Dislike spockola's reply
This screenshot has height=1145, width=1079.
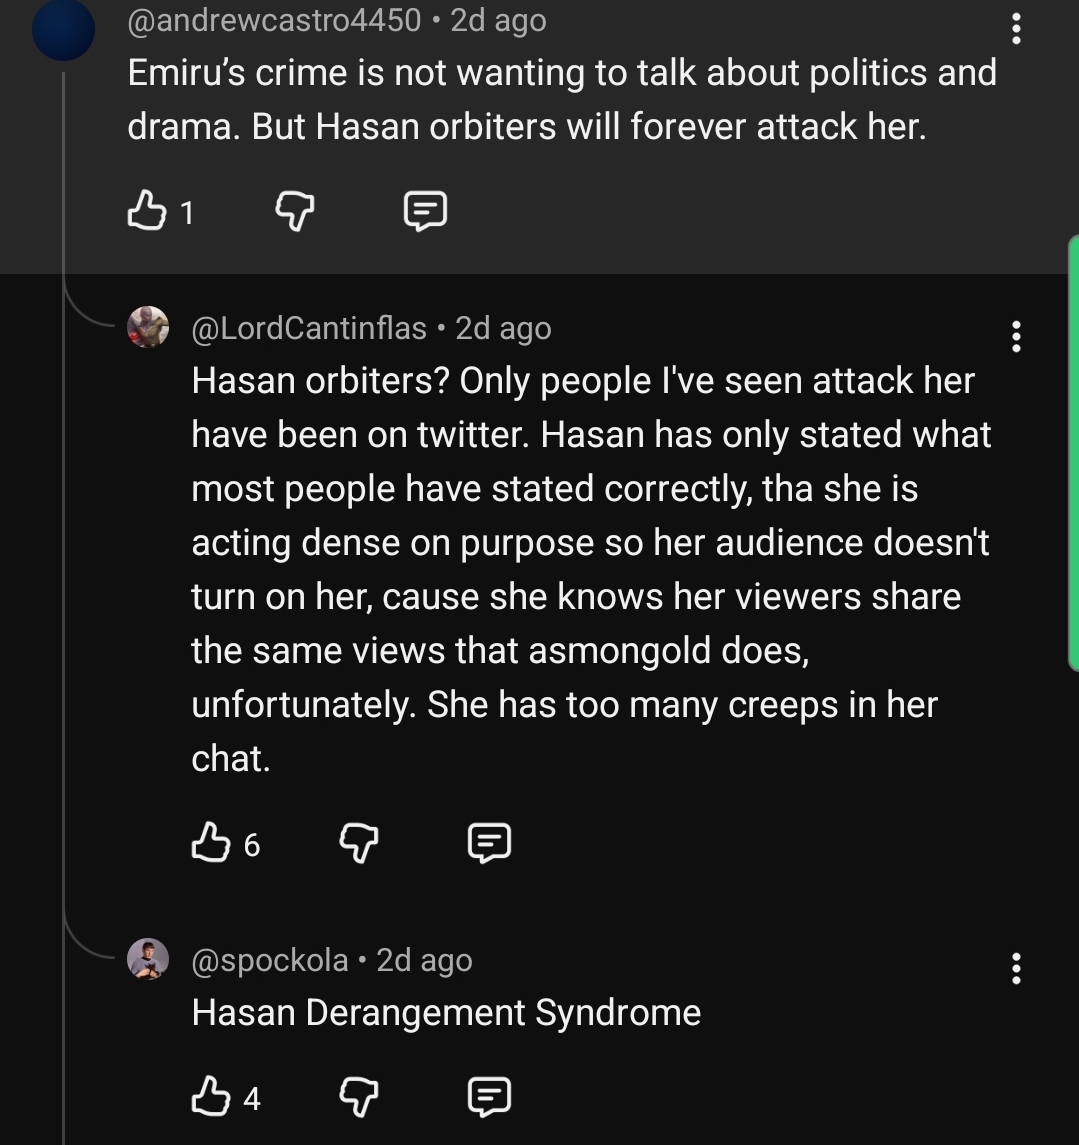pos(359,1097)
